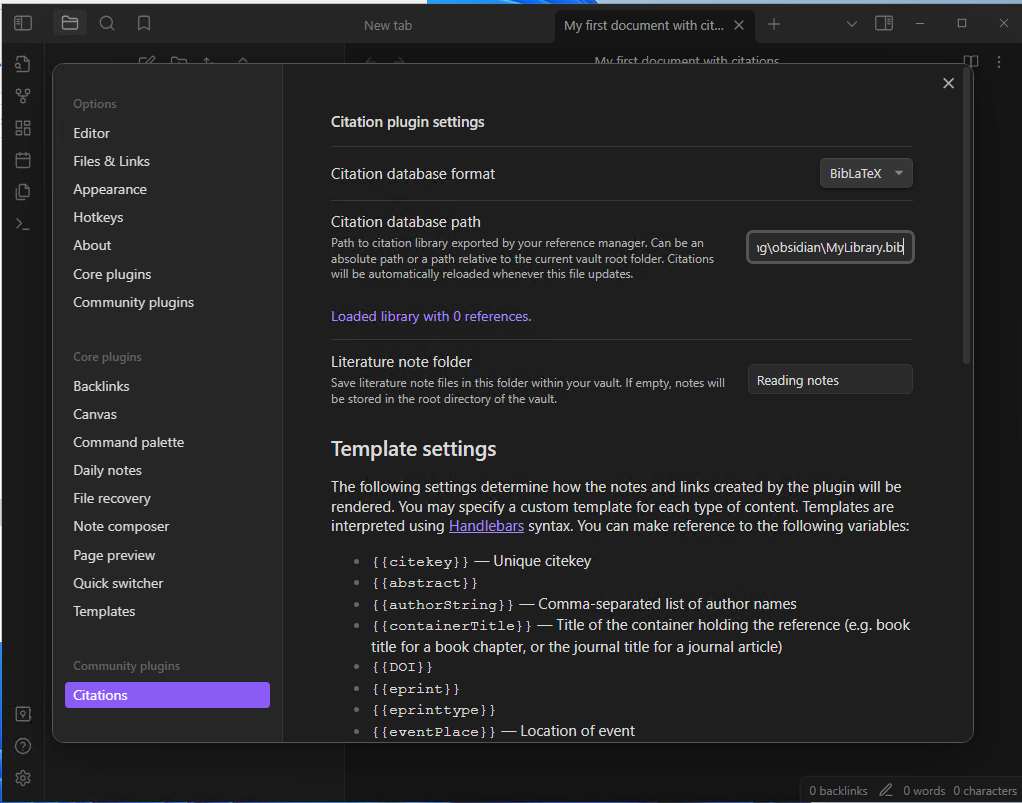Click the '{{authorString}}' variable text
1022x803 pixels.
(x=443, y=605)
